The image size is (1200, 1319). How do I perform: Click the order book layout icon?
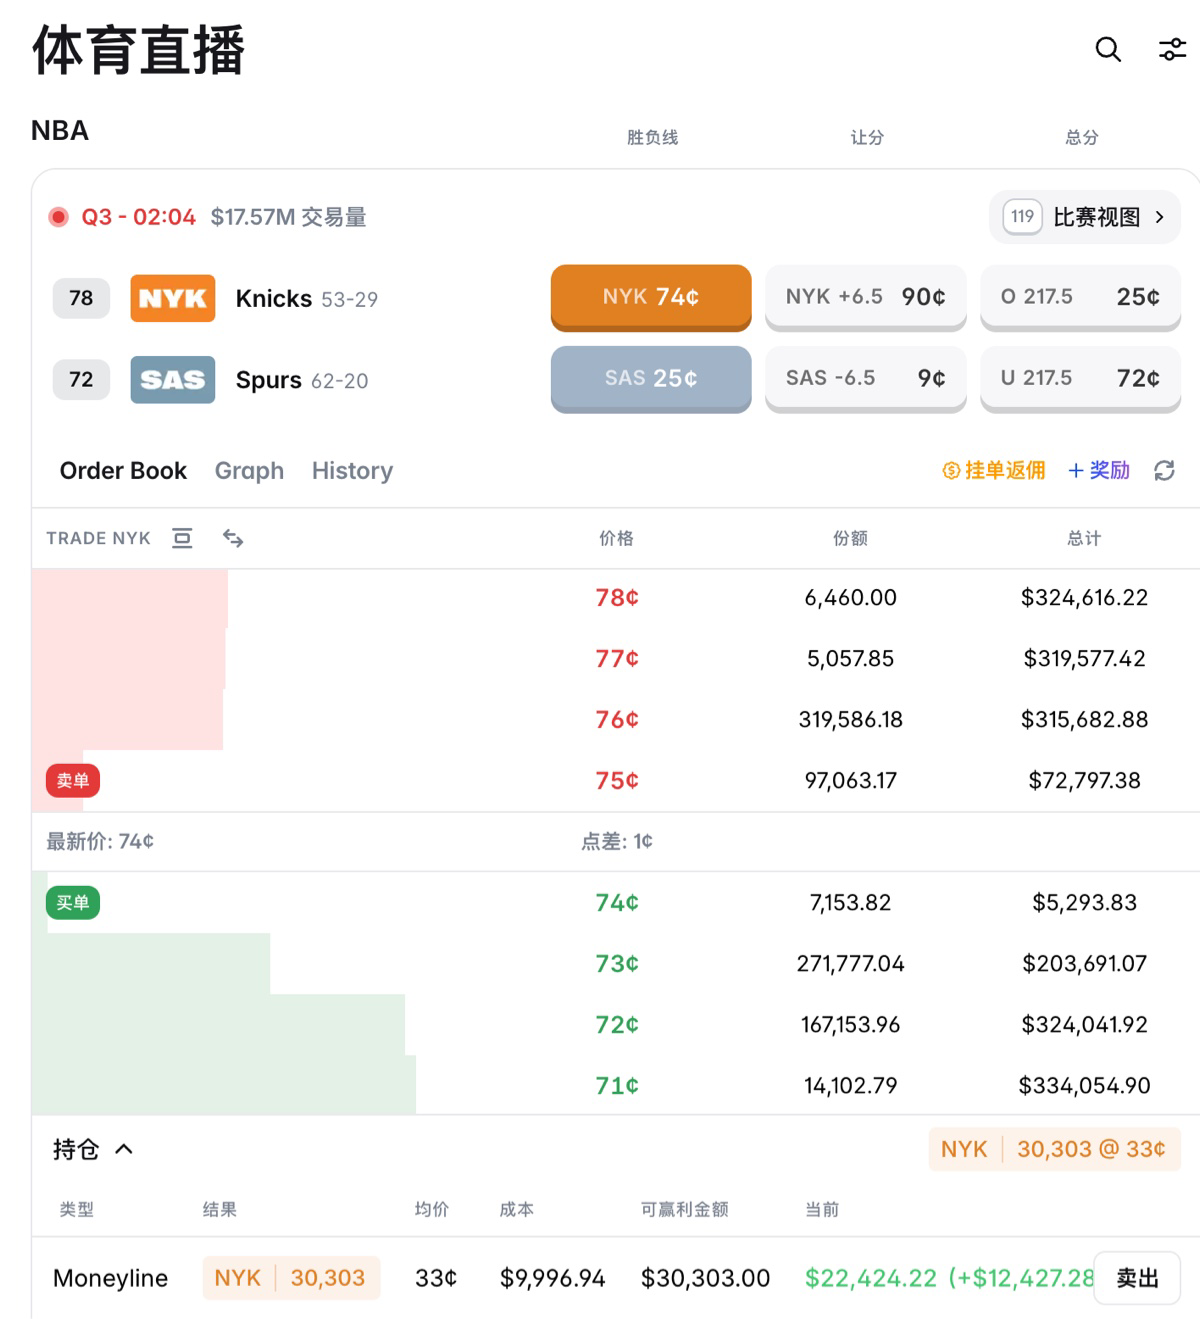[x=182, y=538]
